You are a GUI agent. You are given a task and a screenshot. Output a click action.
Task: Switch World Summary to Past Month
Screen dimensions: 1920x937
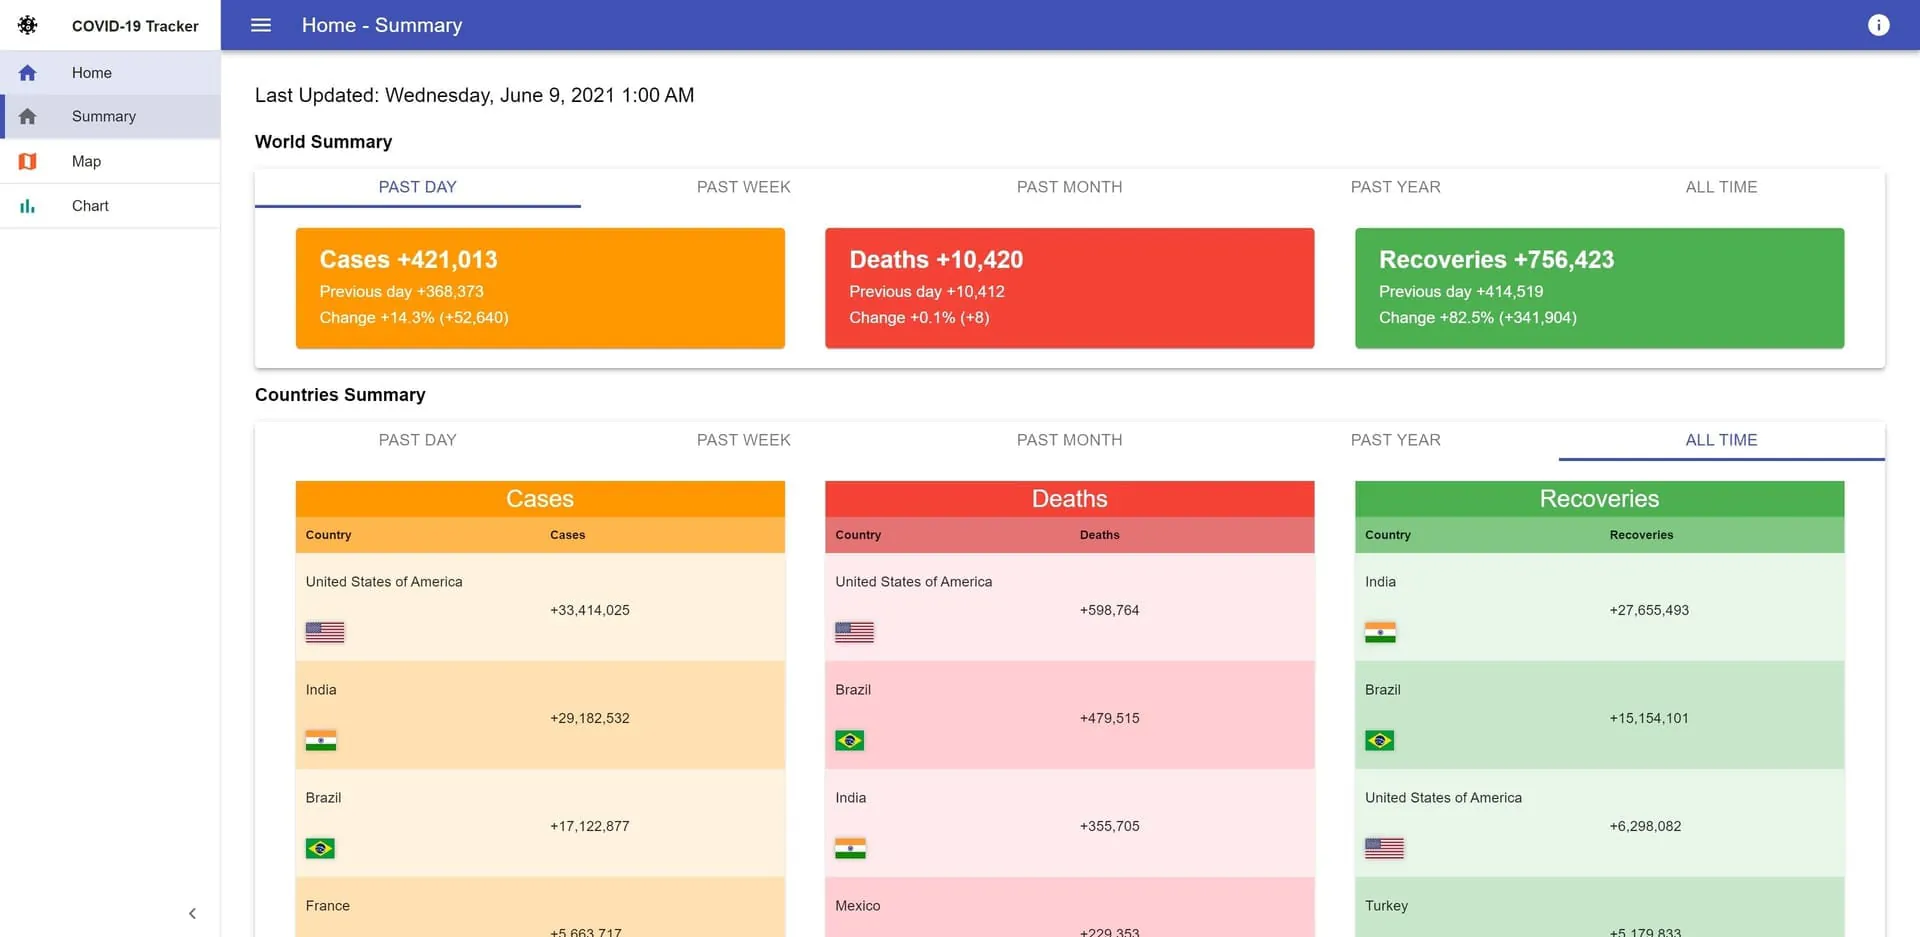click(x=1070, y=187)
